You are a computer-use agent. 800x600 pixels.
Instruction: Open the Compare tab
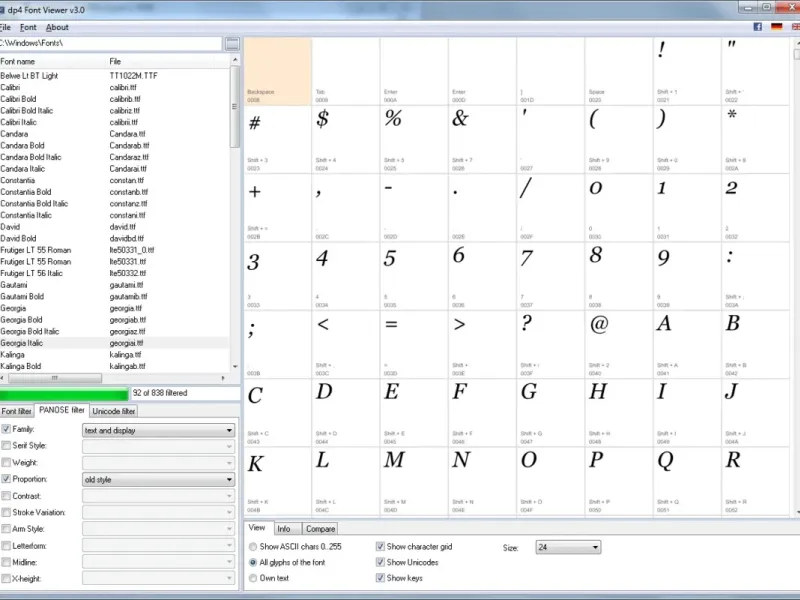(320, 529)
